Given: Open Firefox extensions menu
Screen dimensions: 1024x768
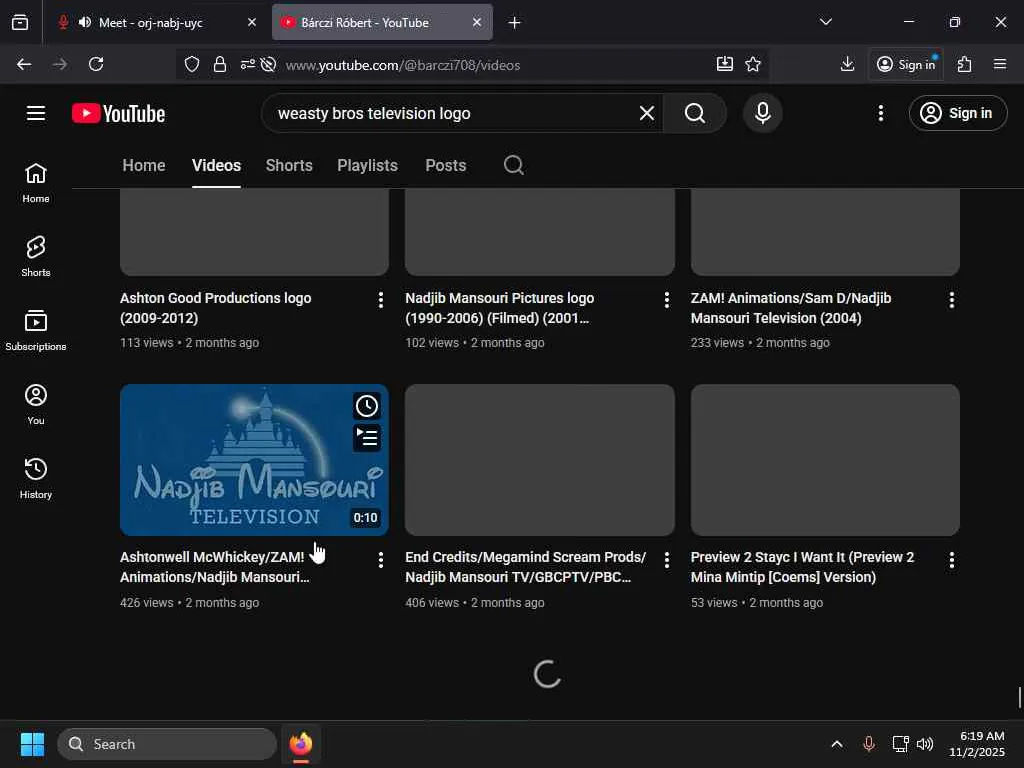Looking at the screenshot, I should point(965,64).
